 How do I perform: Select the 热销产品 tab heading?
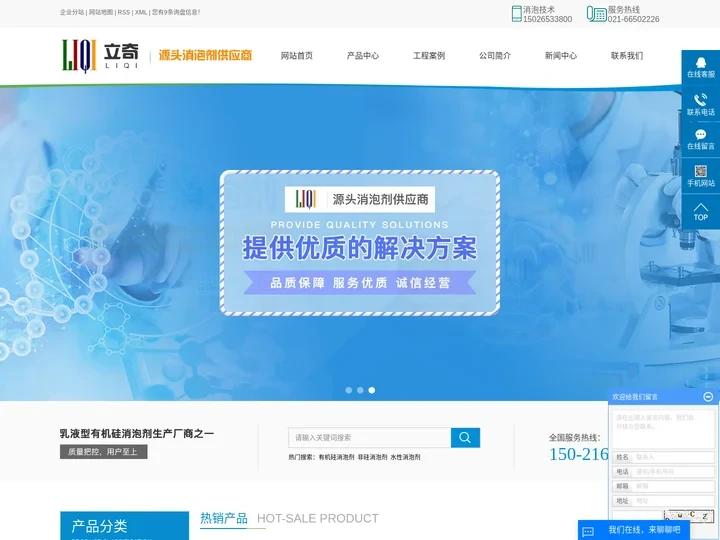[x=224, y=518]
